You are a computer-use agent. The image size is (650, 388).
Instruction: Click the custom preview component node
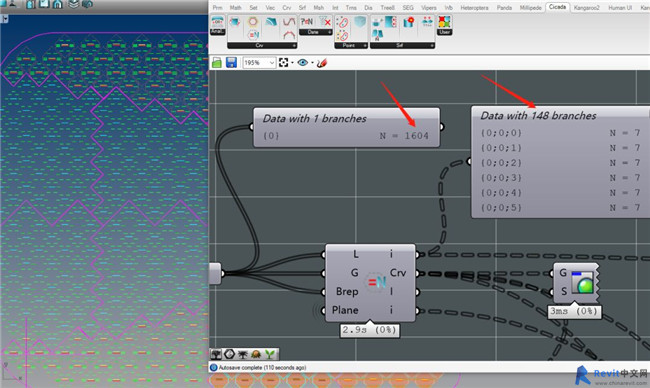pyautogui.click(x=576, y=283)
